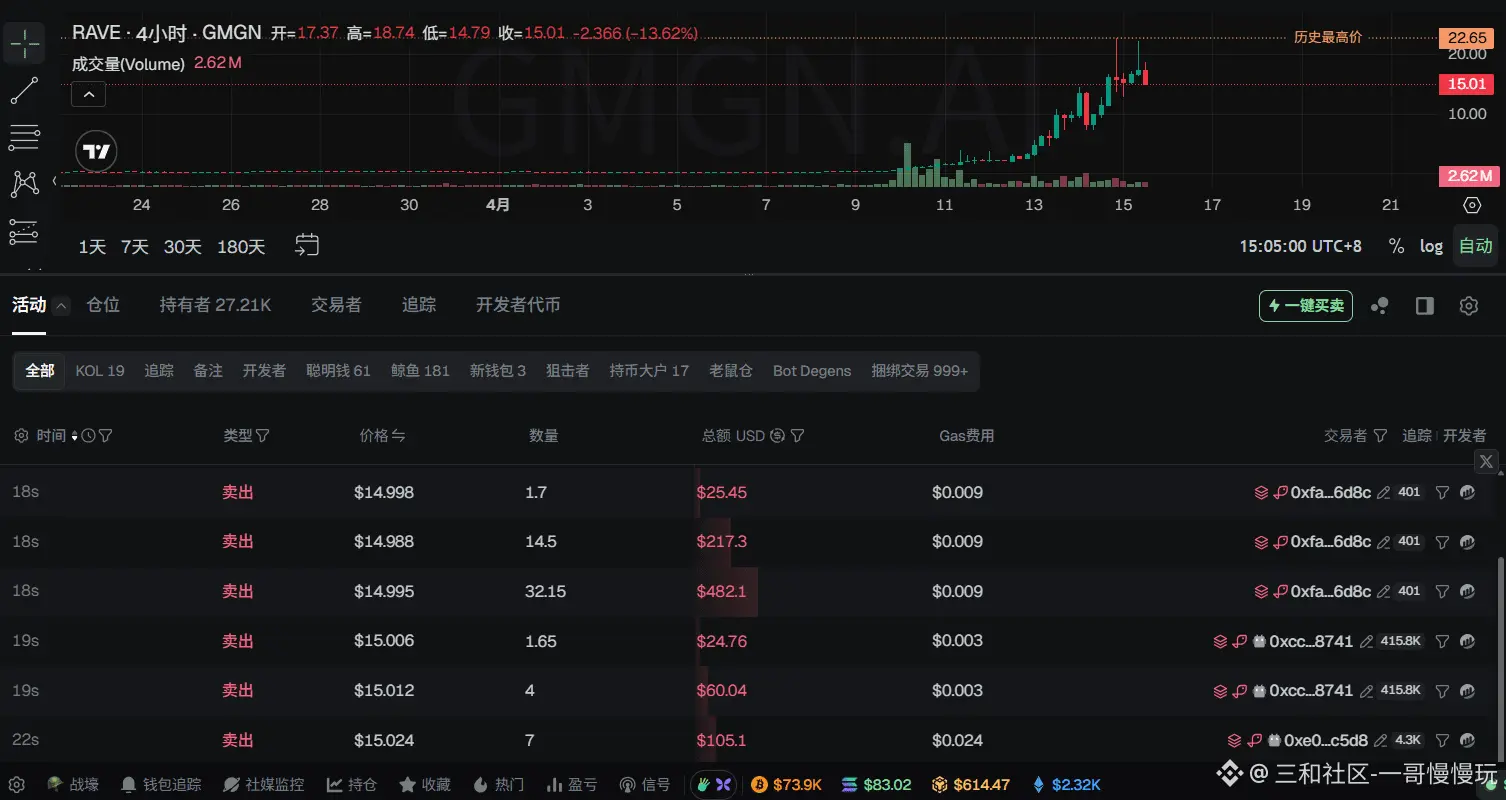Open 钱包追踪 in bottom bar
Image resolution: width=1506 pixels, height=800 pixels.
pos(161,785)
